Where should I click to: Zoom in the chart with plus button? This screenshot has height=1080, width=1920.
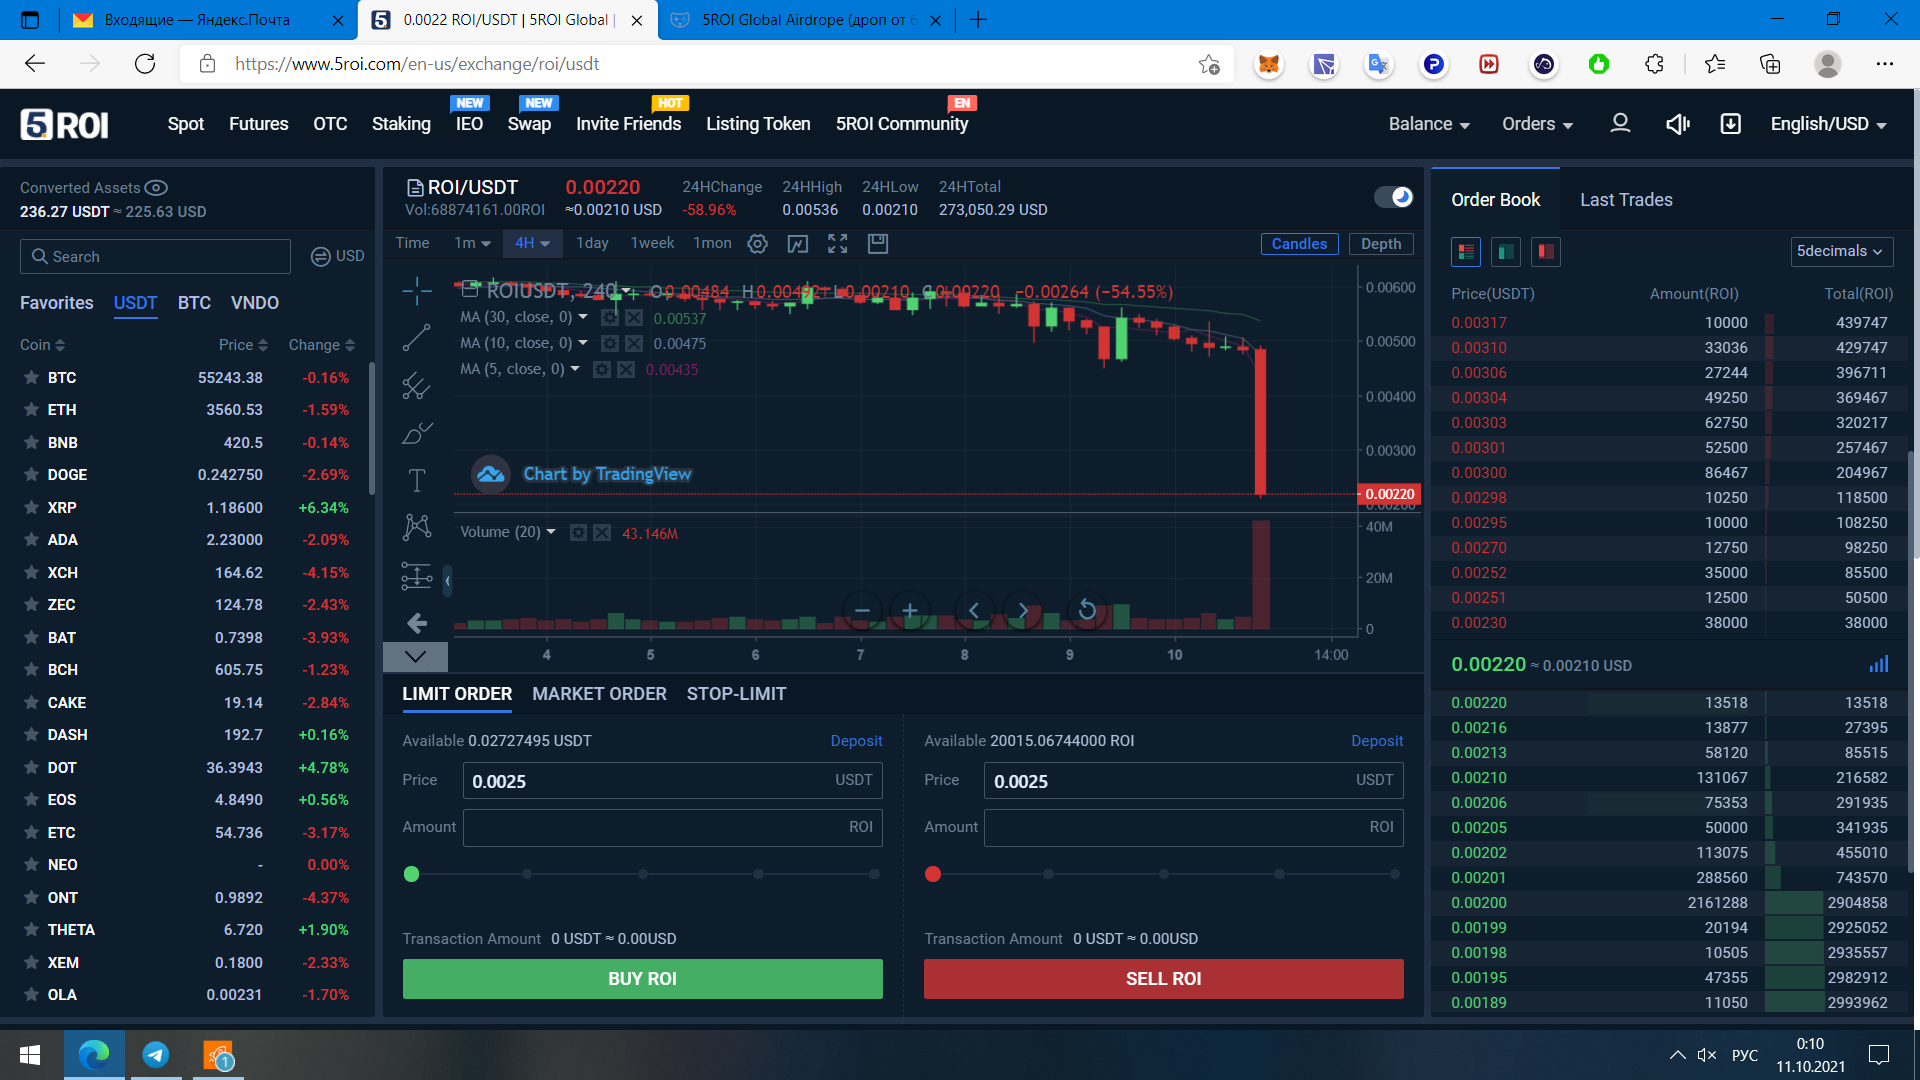click(910, 610)
